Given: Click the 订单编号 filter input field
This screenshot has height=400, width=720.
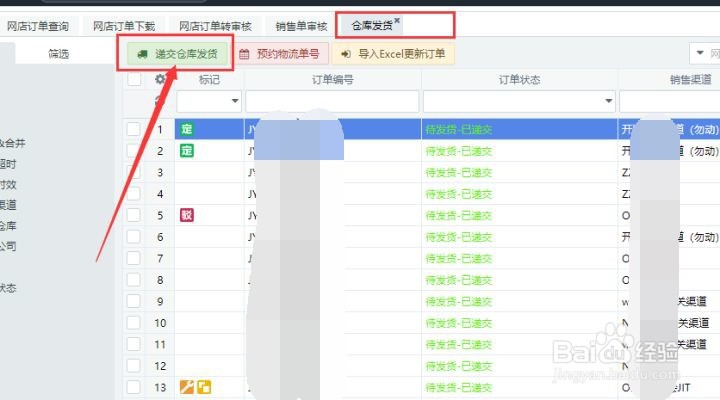Looking at the screenshot, I should (332, 101).
